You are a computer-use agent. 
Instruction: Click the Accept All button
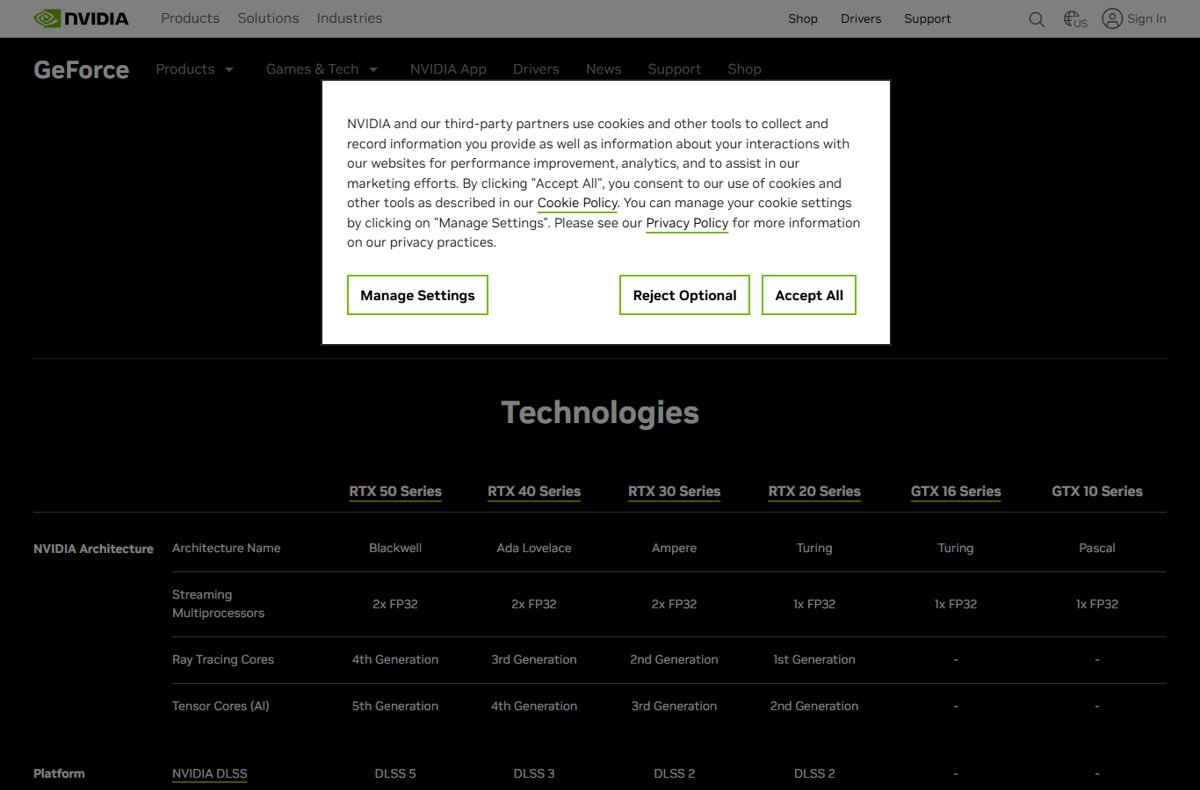[x=809, y=295]
